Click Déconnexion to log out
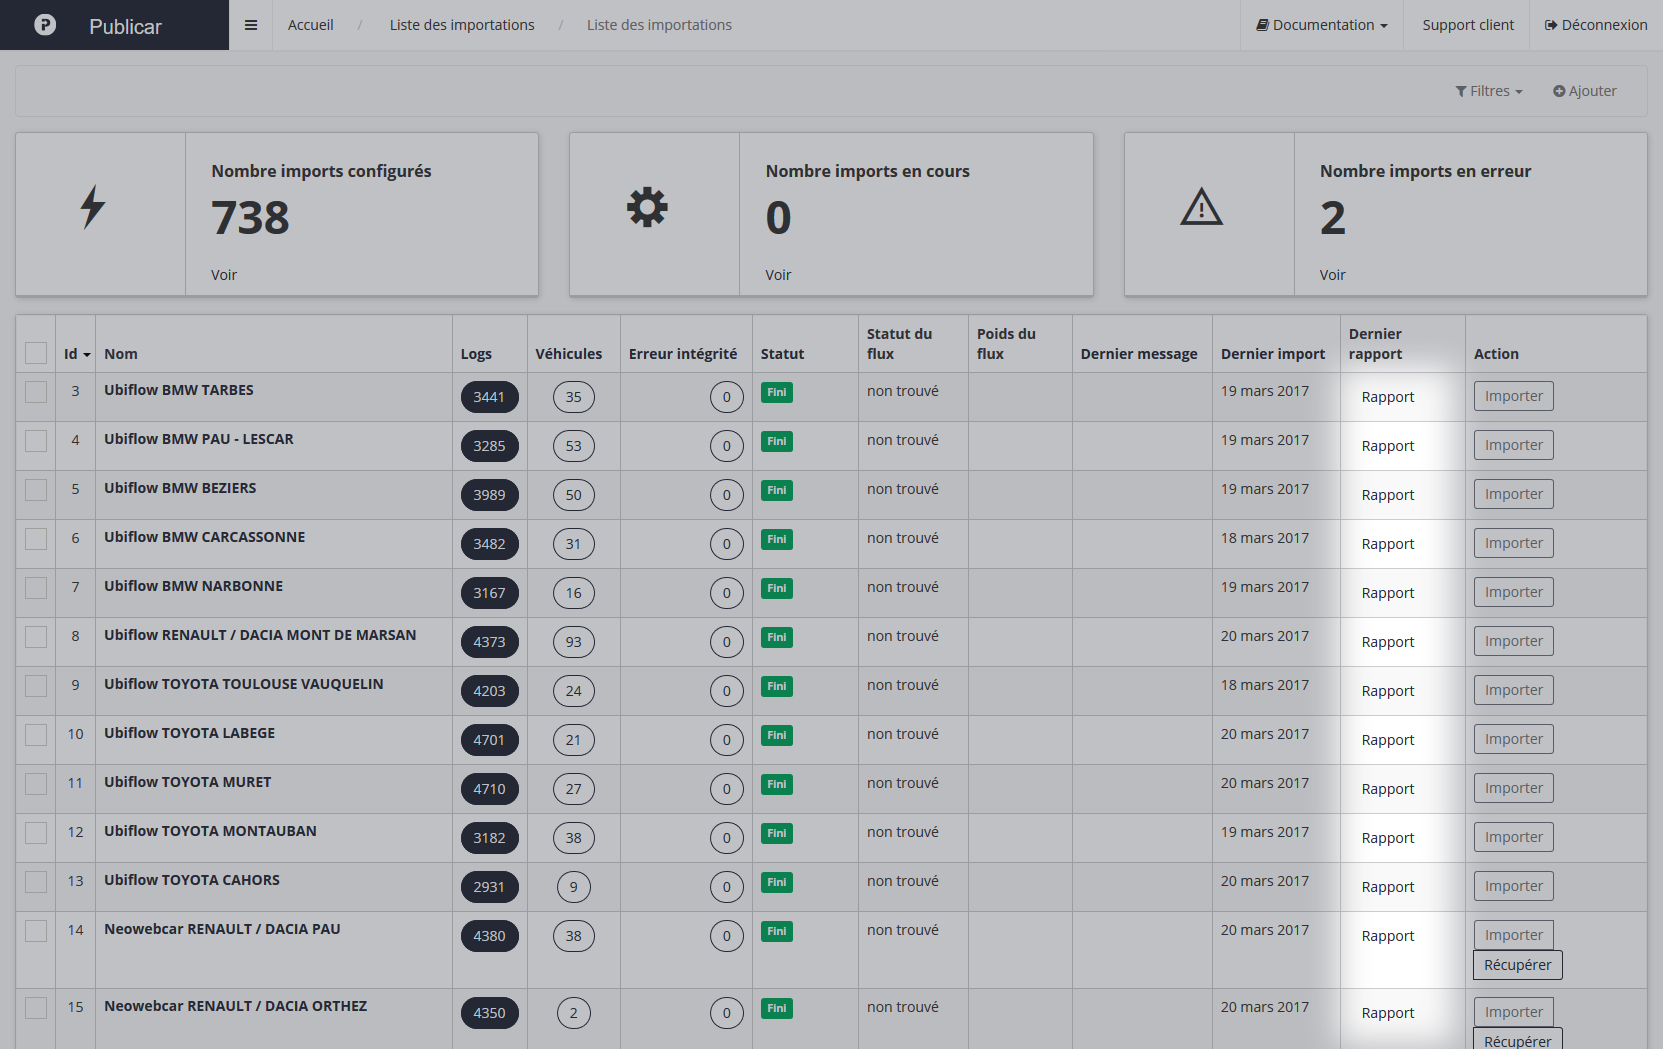Viewport: 1663px width, 1049px height. (1596, 25)
